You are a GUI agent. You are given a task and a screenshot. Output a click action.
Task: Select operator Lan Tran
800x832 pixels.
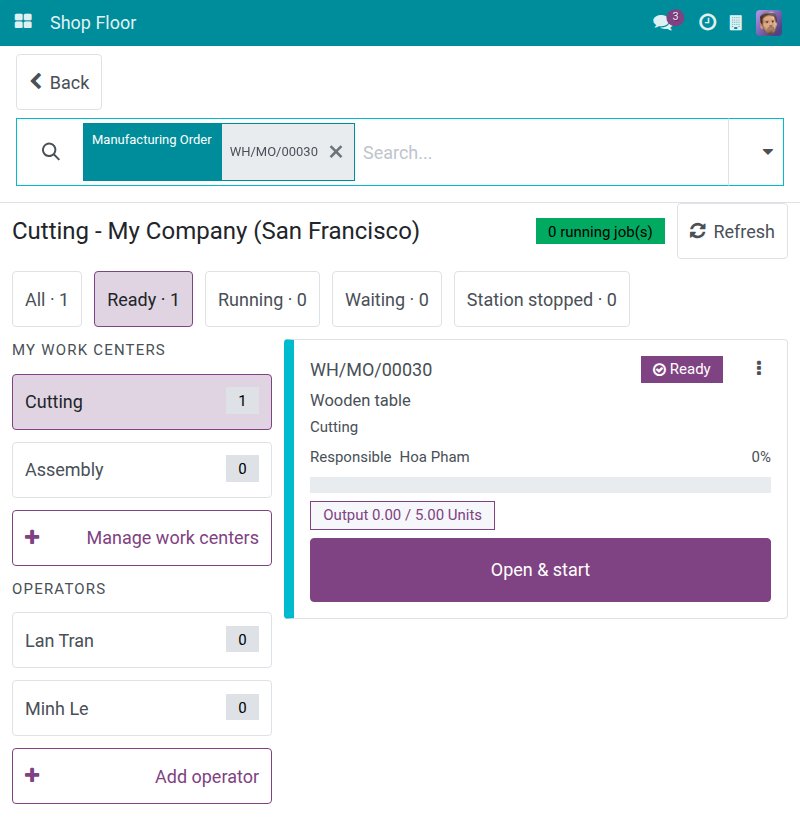[142, 640]
